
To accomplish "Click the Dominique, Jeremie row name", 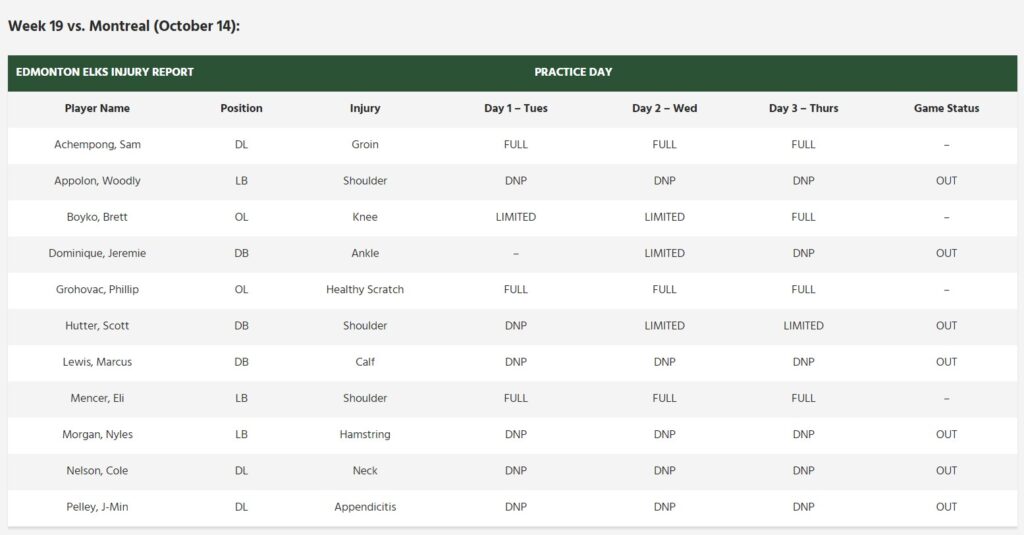I will tap(97, 253).
